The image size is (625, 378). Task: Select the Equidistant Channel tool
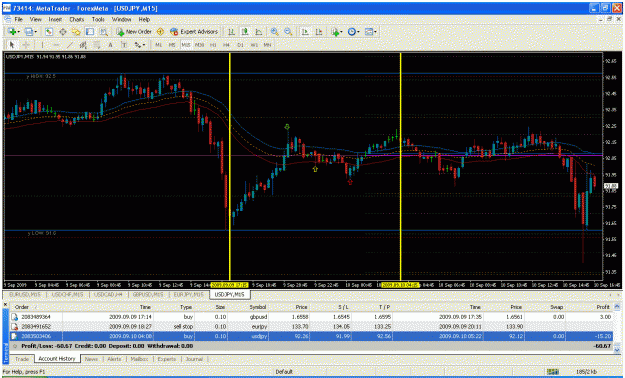coord(83,45)
